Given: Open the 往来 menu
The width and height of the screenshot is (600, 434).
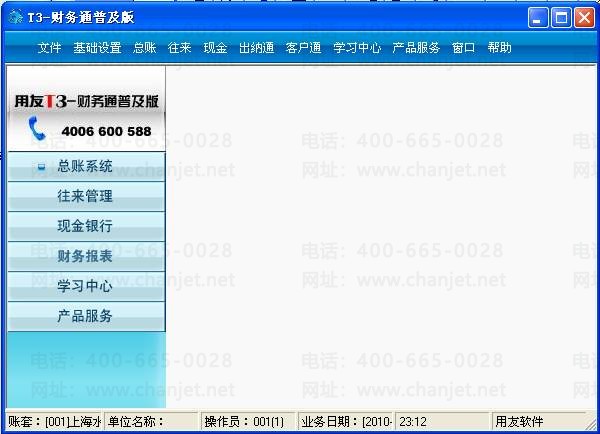Looking at the screenshot, I should tap(179, 48).
